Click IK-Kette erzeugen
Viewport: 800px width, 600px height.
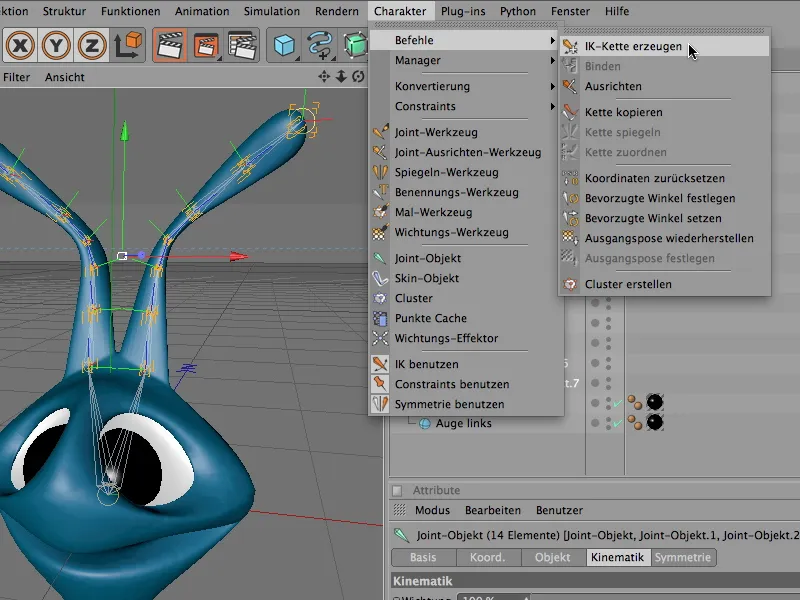click(x=664, y=46)
